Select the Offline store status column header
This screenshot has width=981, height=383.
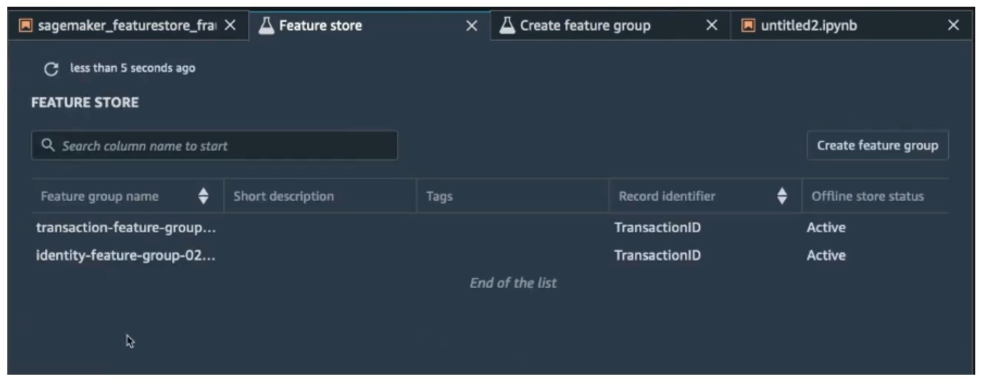coord(868,197)
